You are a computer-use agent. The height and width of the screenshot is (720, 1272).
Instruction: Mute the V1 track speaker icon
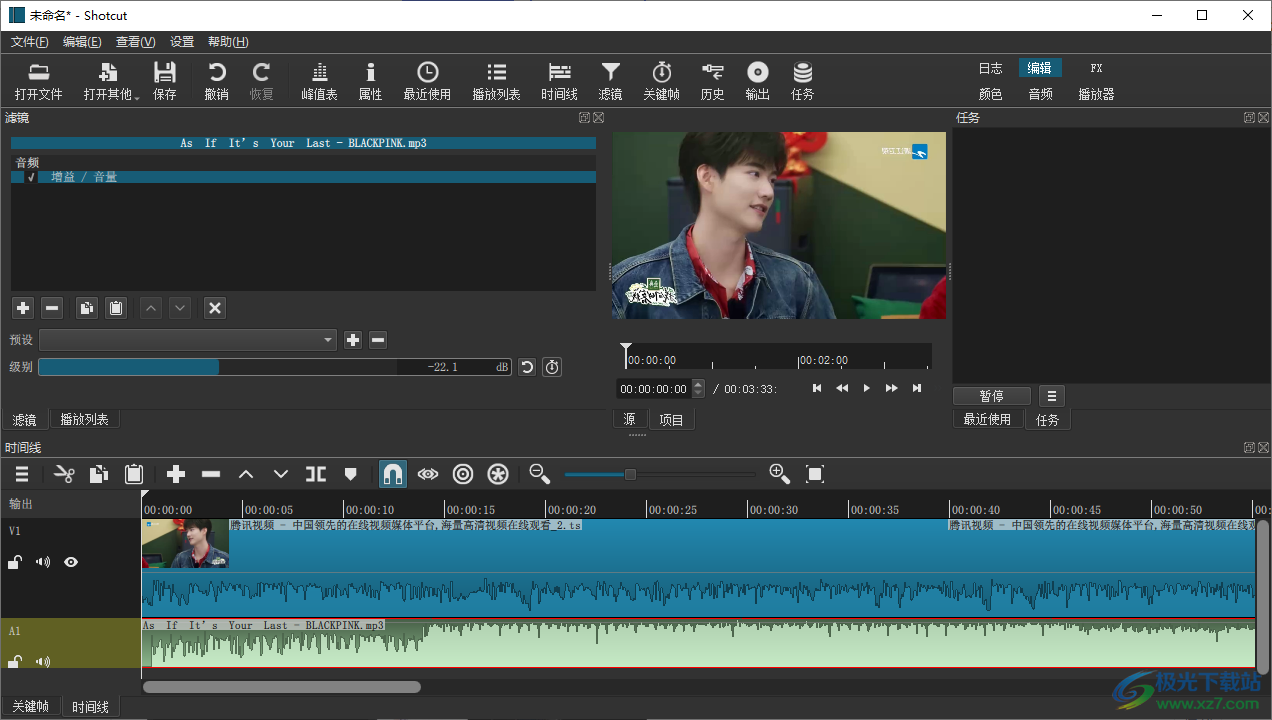[x=43, y=562]
